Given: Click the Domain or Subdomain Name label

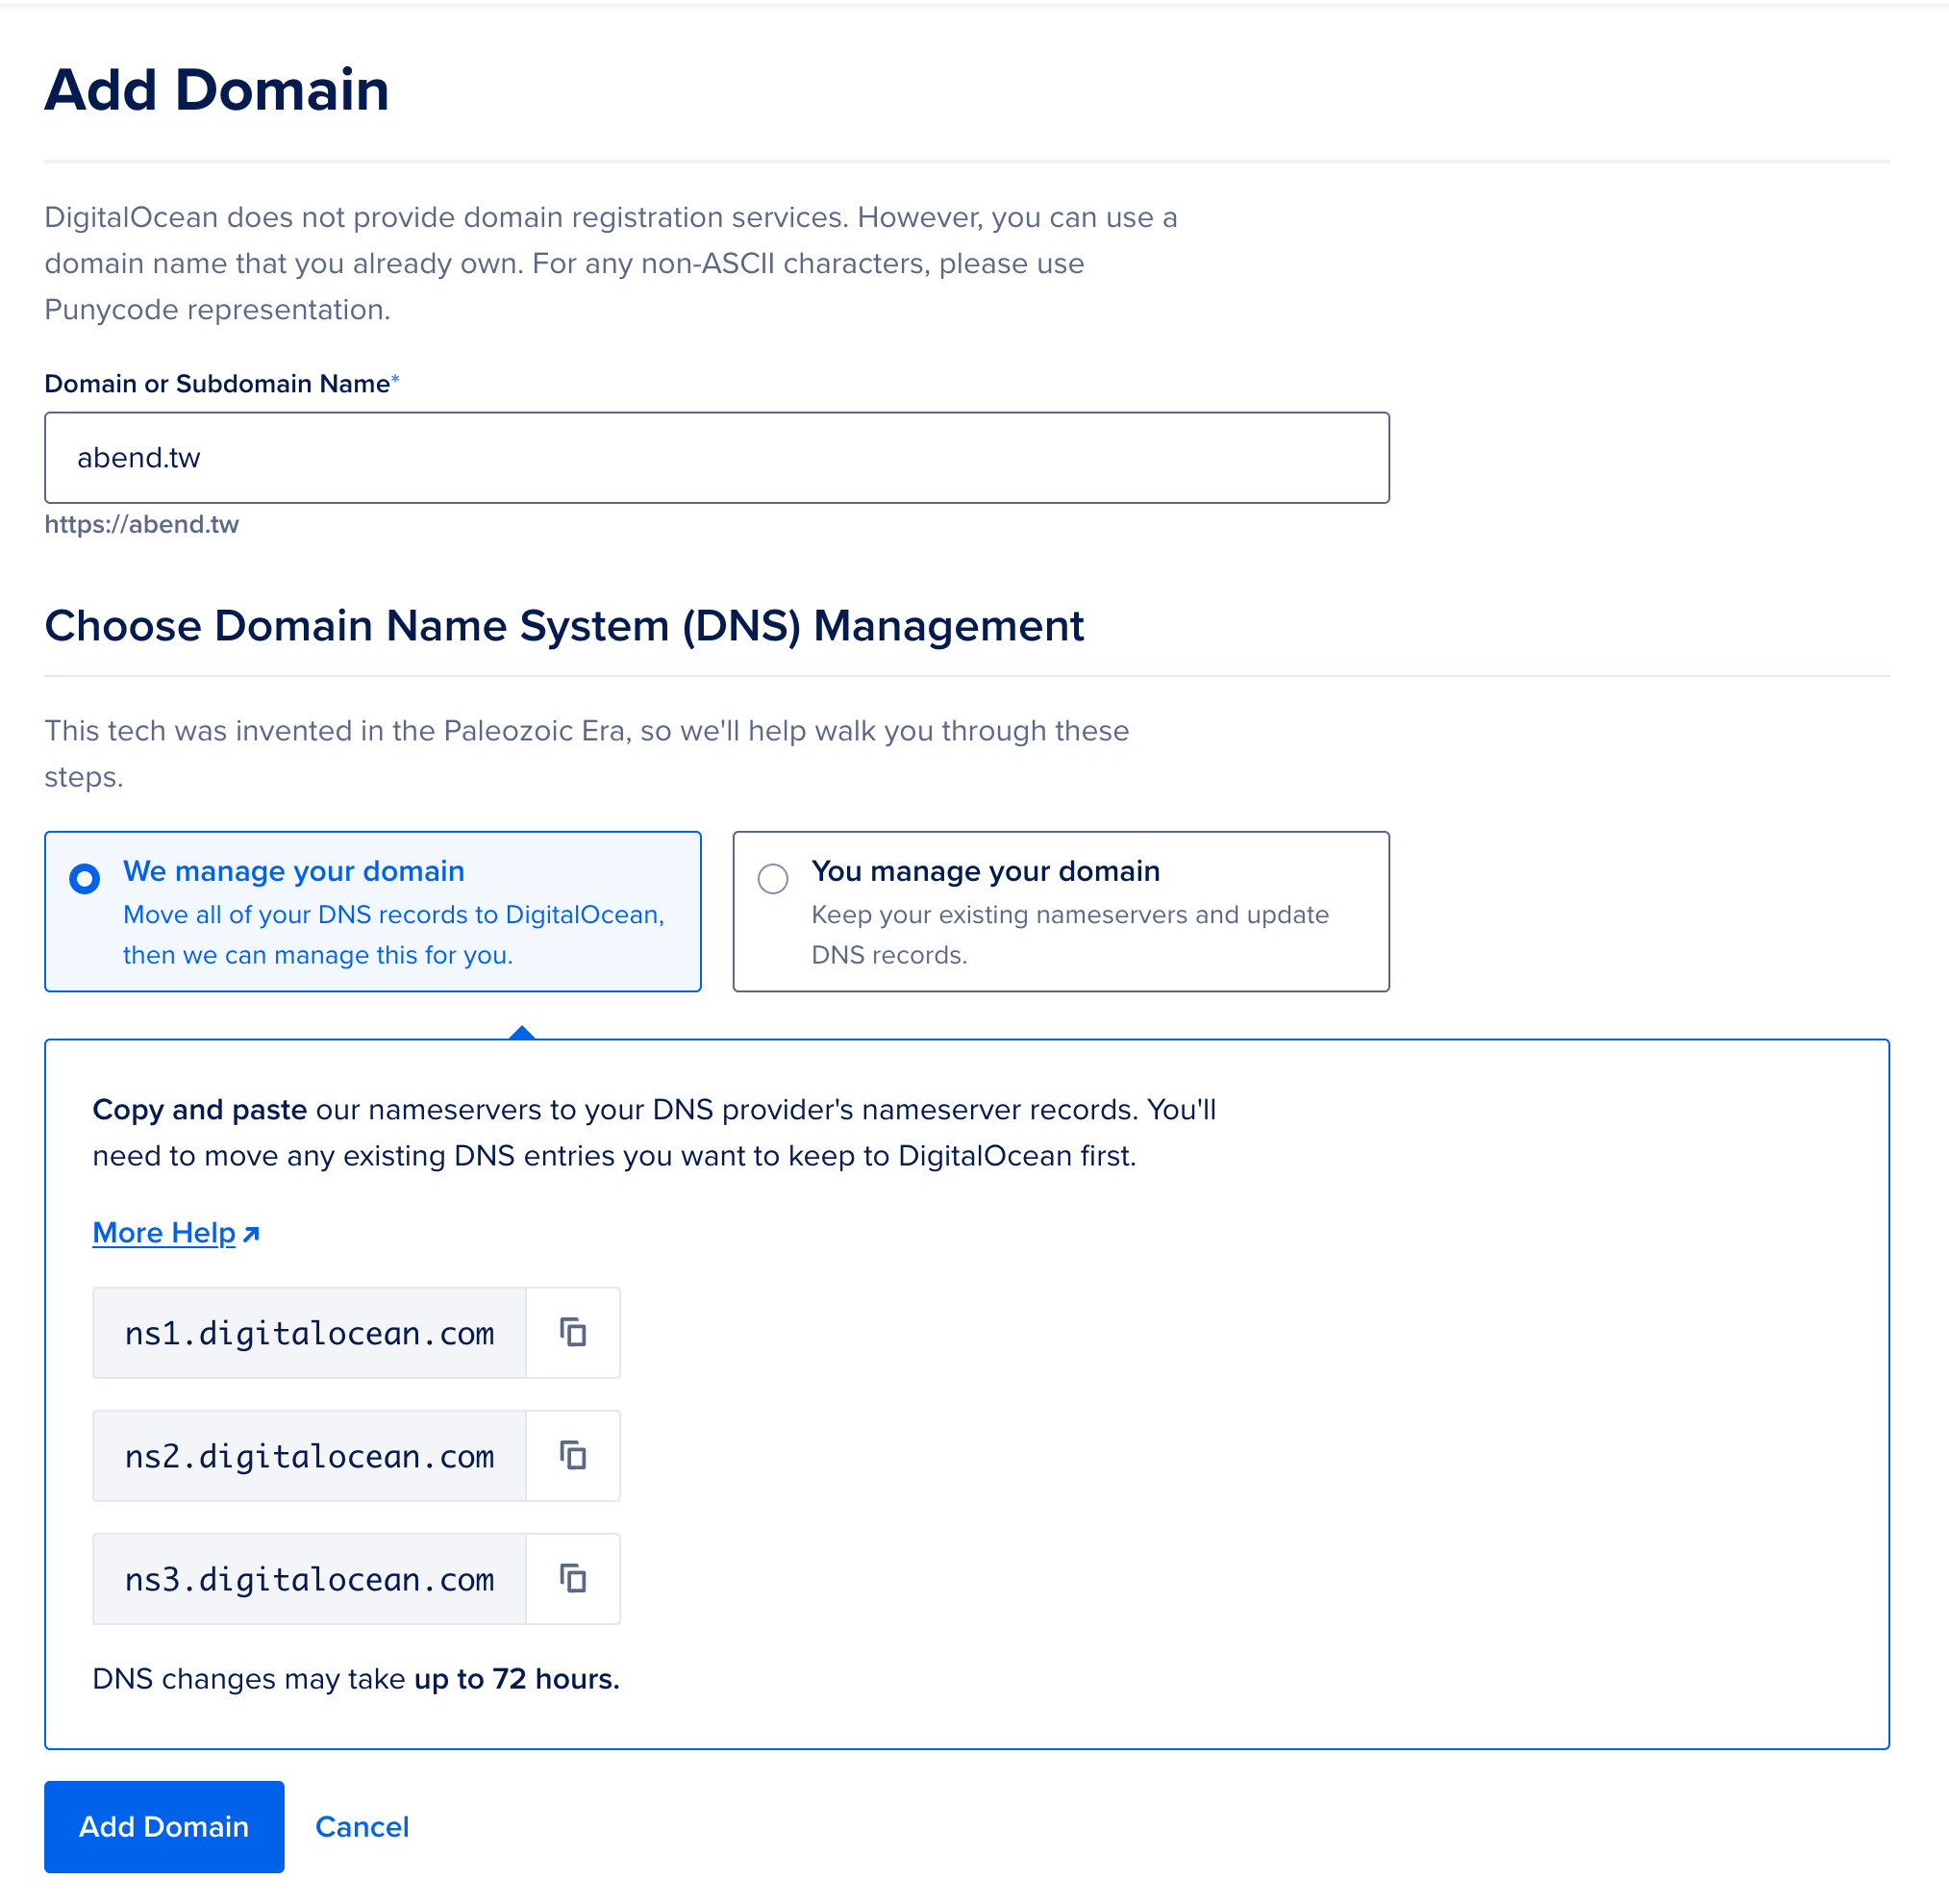Looking at the screenshot, I should 217,384.
